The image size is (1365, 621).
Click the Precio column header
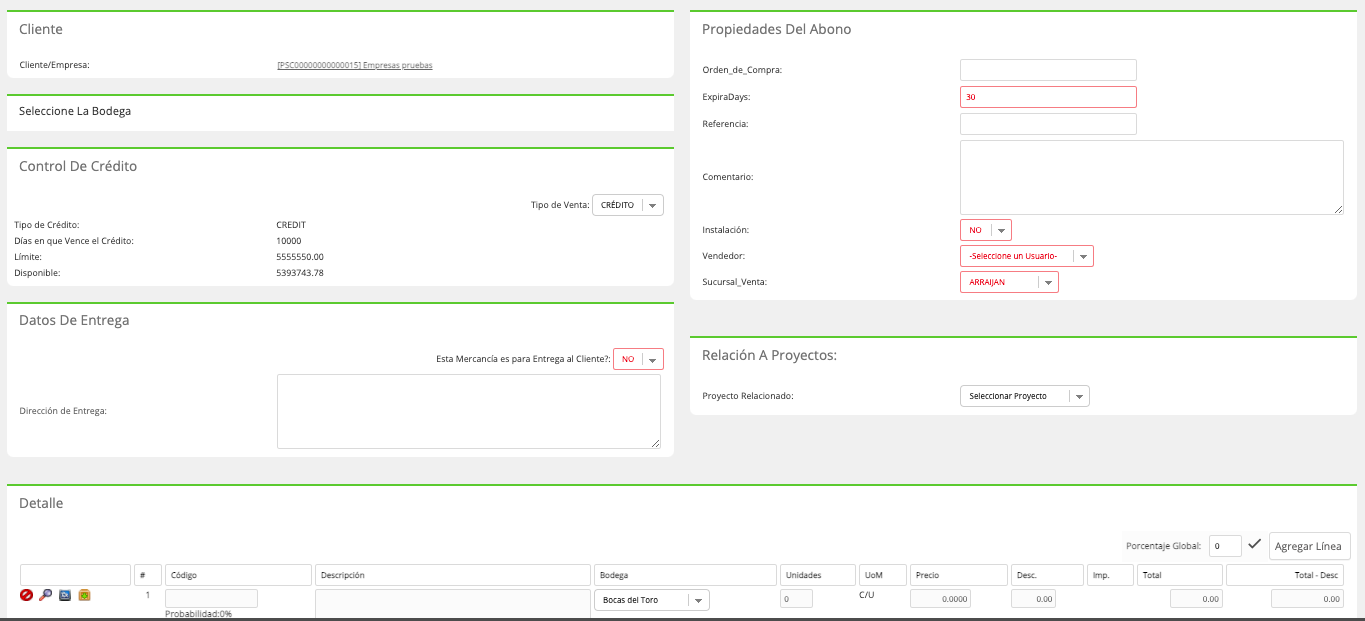[959, 575]
